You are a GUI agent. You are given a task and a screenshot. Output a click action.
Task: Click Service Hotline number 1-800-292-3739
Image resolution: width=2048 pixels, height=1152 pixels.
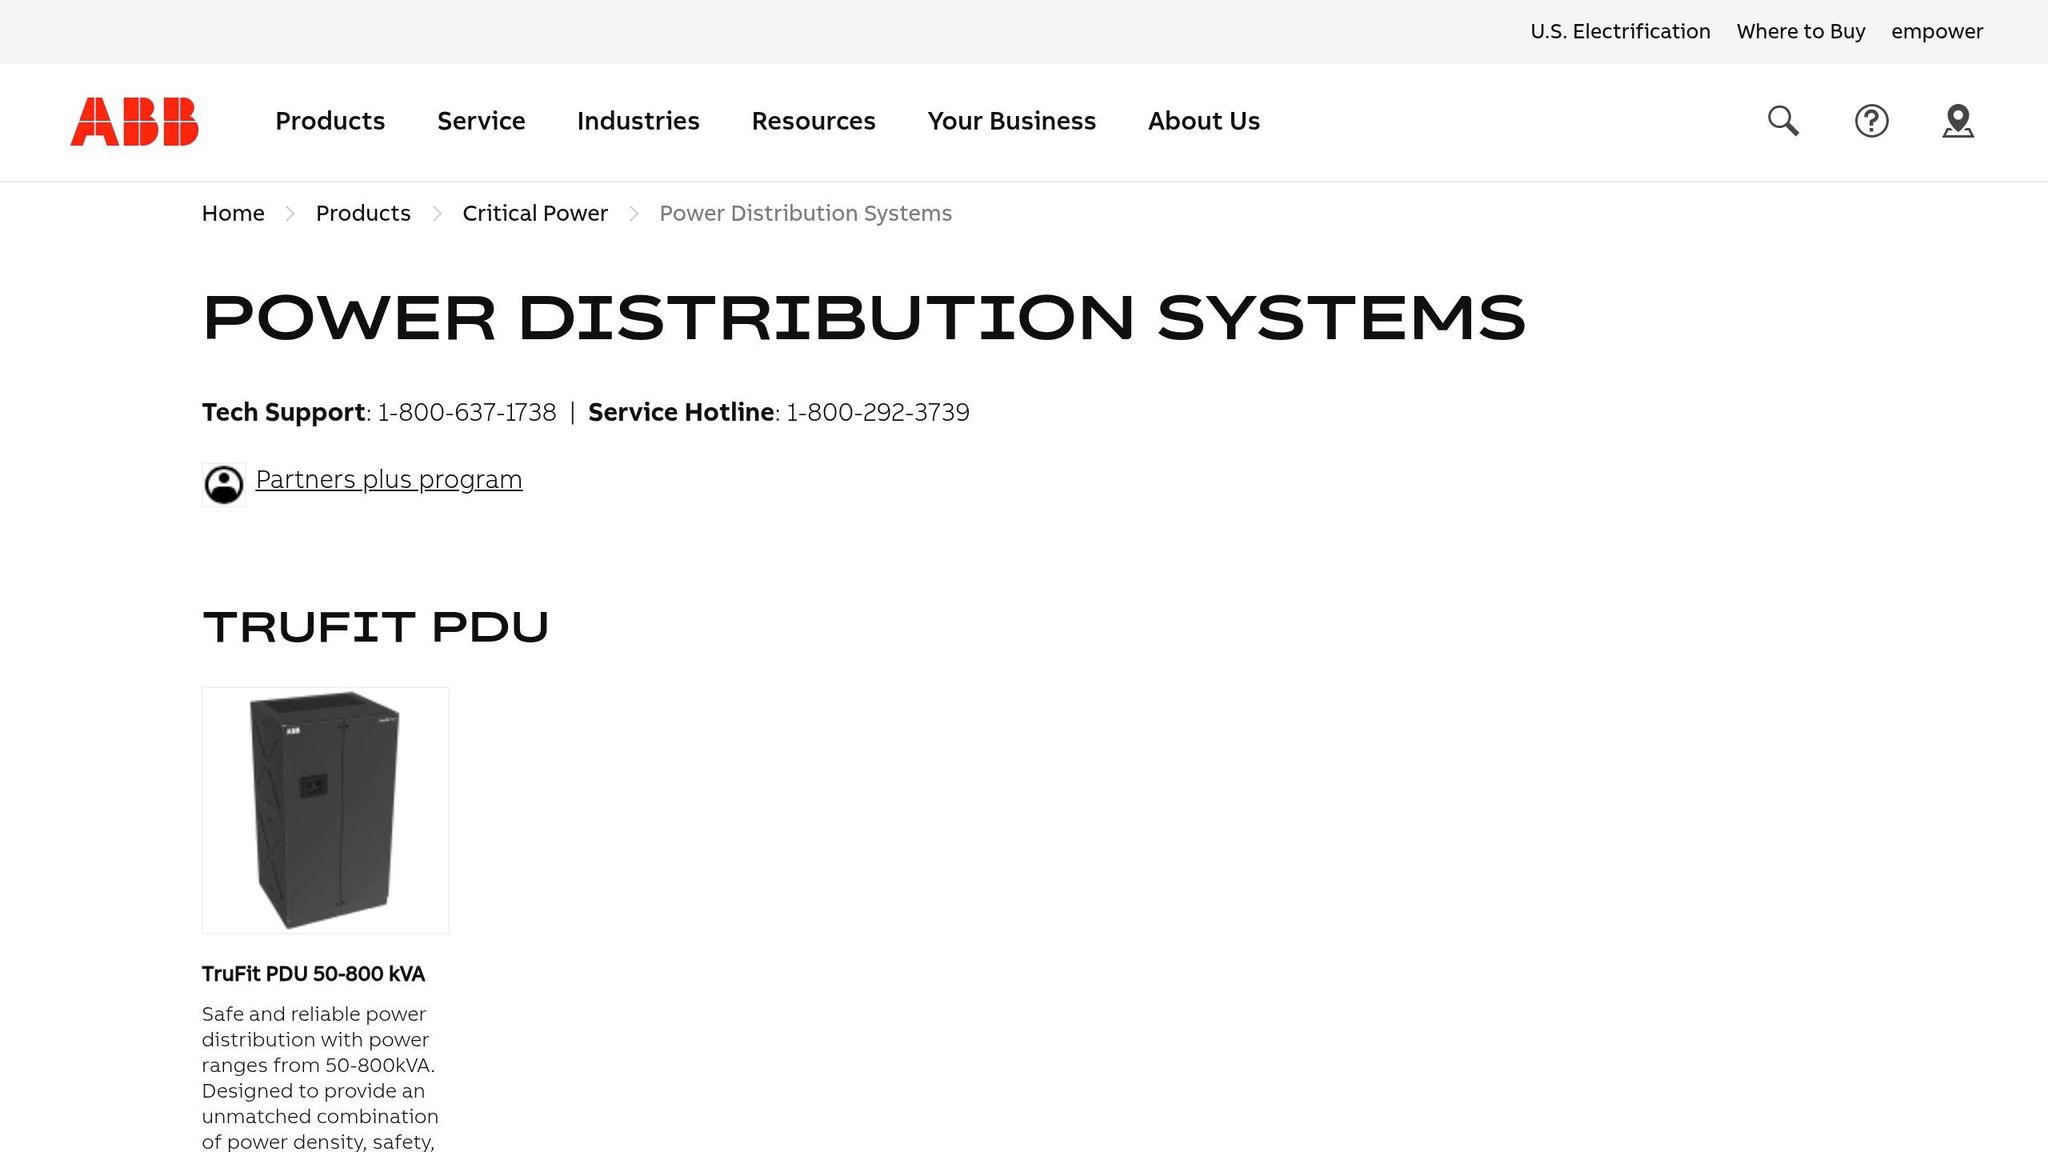pos(877,412)
